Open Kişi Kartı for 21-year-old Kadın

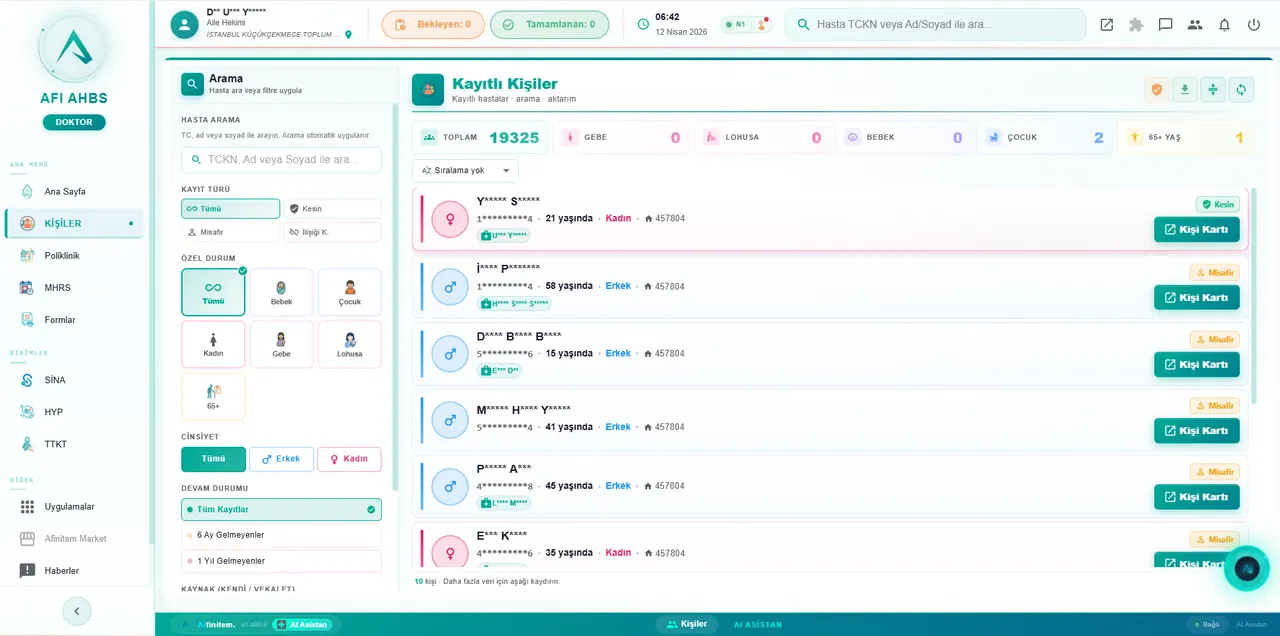click(x=1197, y=230)
